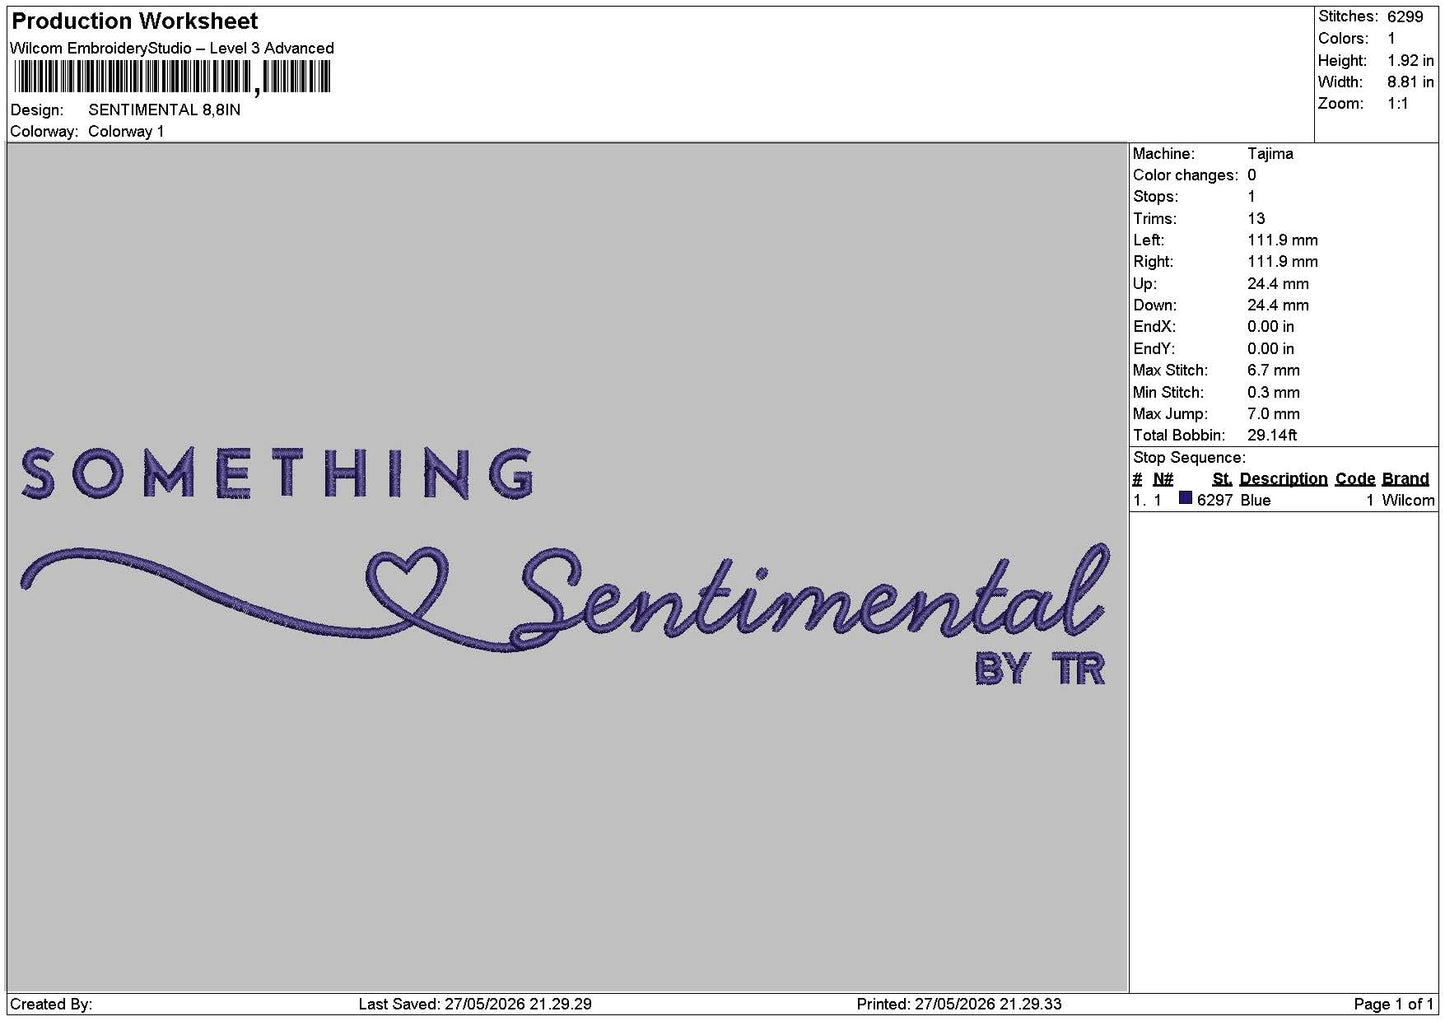The image size is (1445, 1021).
Task: Click the N# column header
Action: tap(1163, 479)
